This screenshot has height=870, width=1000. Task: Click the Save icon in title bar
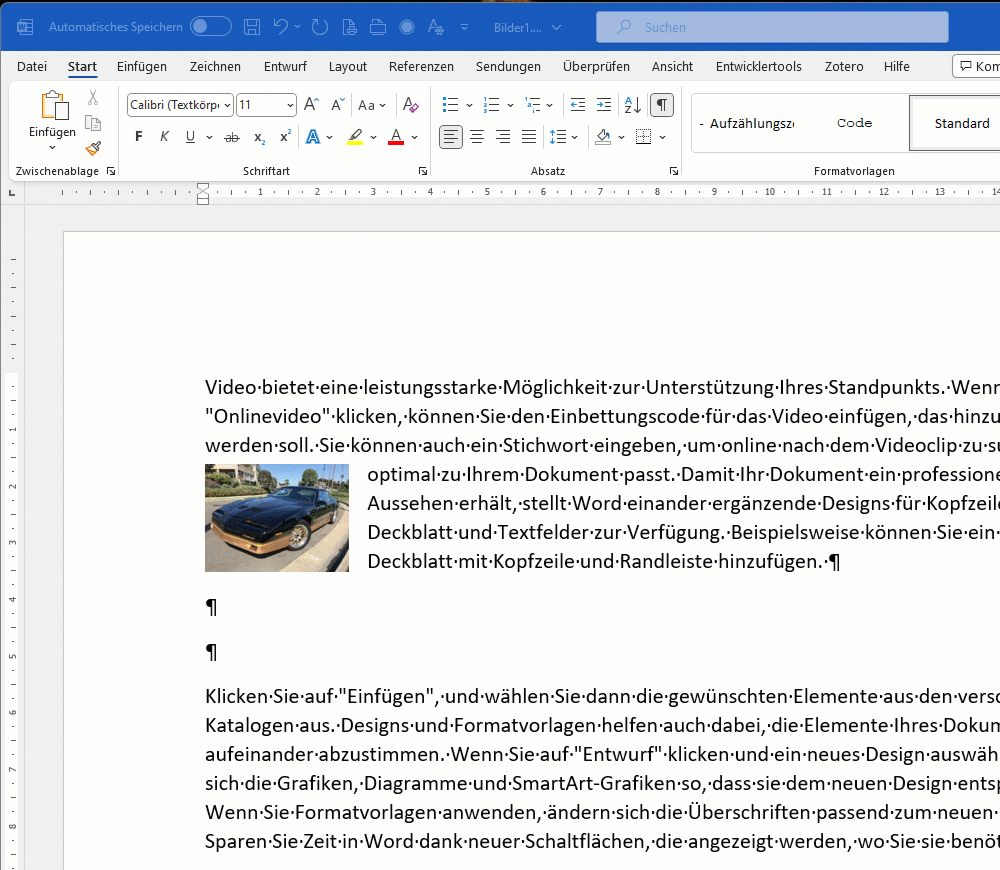(253, 27)
